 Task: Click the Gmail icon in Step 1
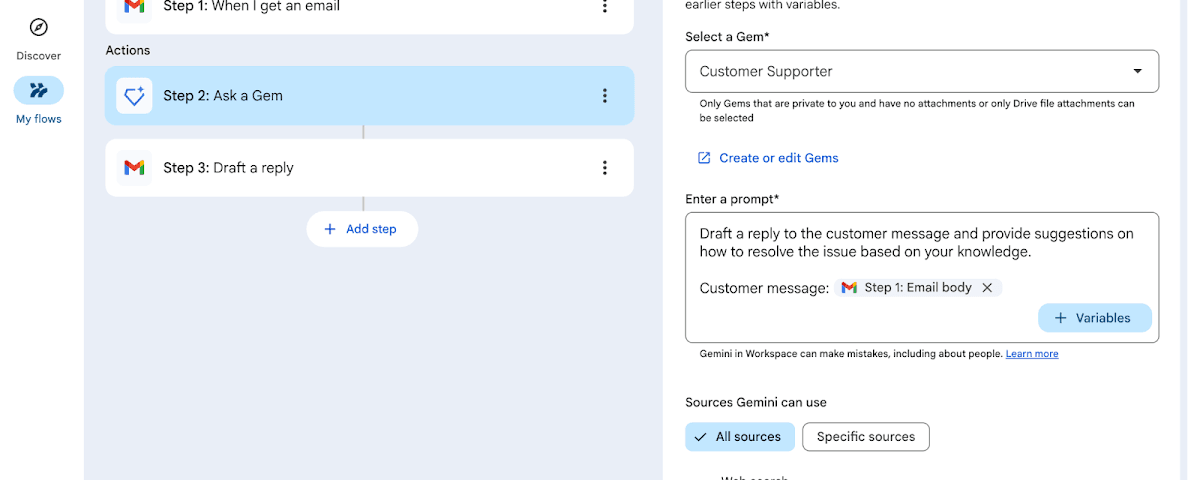pyautogui.click(x=134, y=7)
